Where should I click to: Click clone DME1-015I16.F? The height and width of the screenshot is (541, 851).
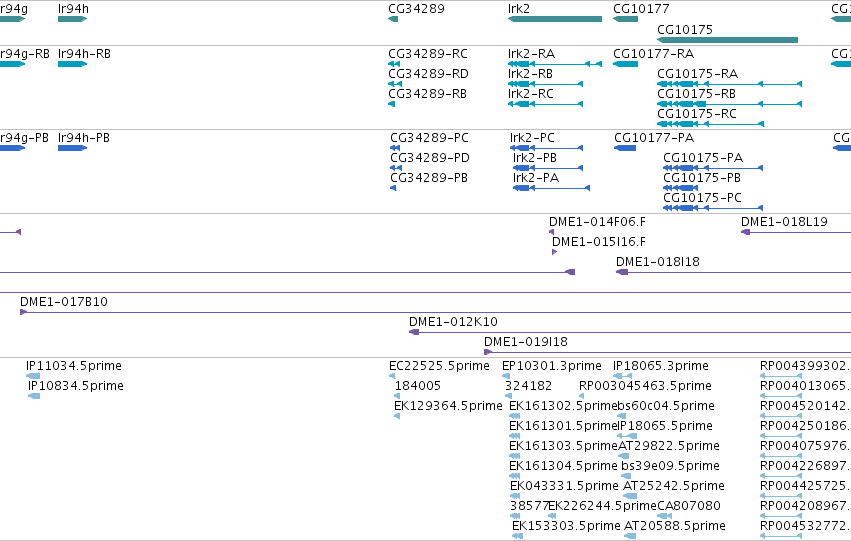point(599,242)
